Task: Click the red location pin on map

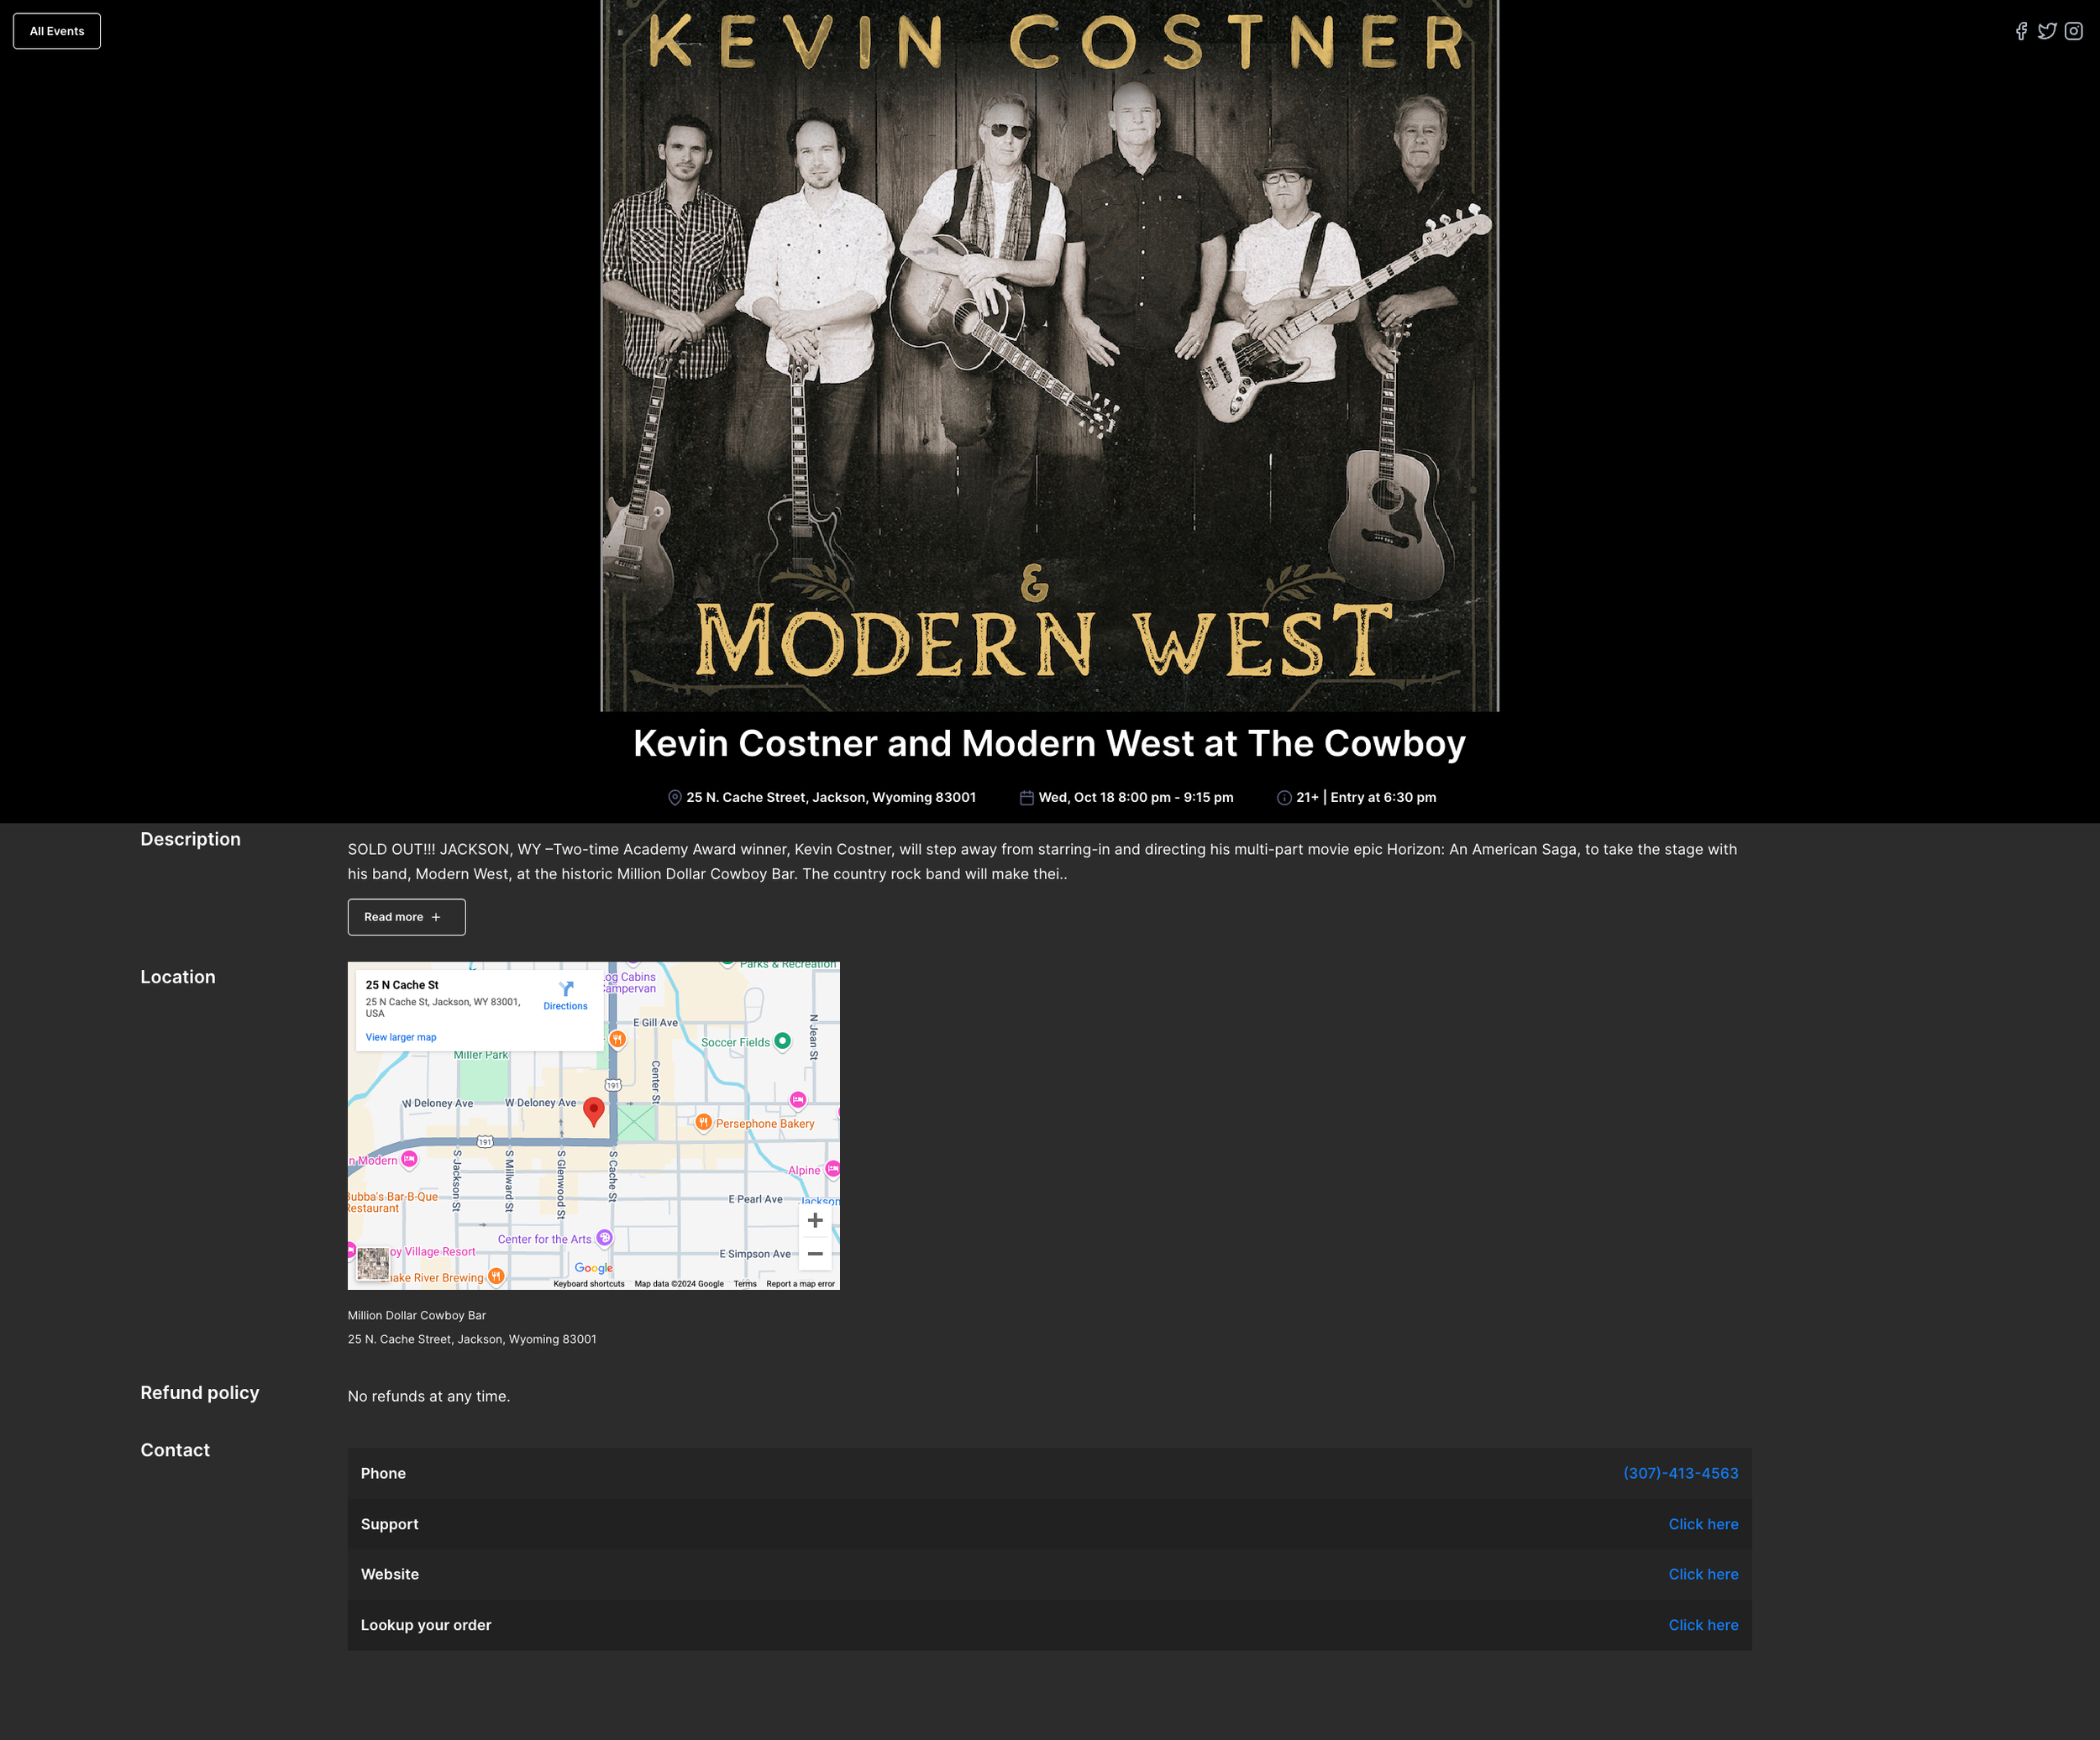Action: click(x=593, y=1110)
